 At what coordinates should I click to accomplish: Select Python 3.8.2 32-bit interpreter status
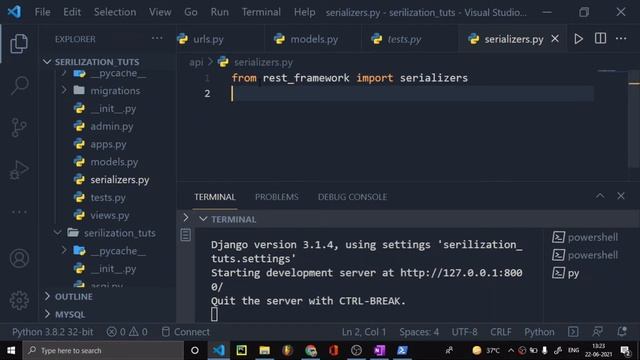tap(52, 332)
